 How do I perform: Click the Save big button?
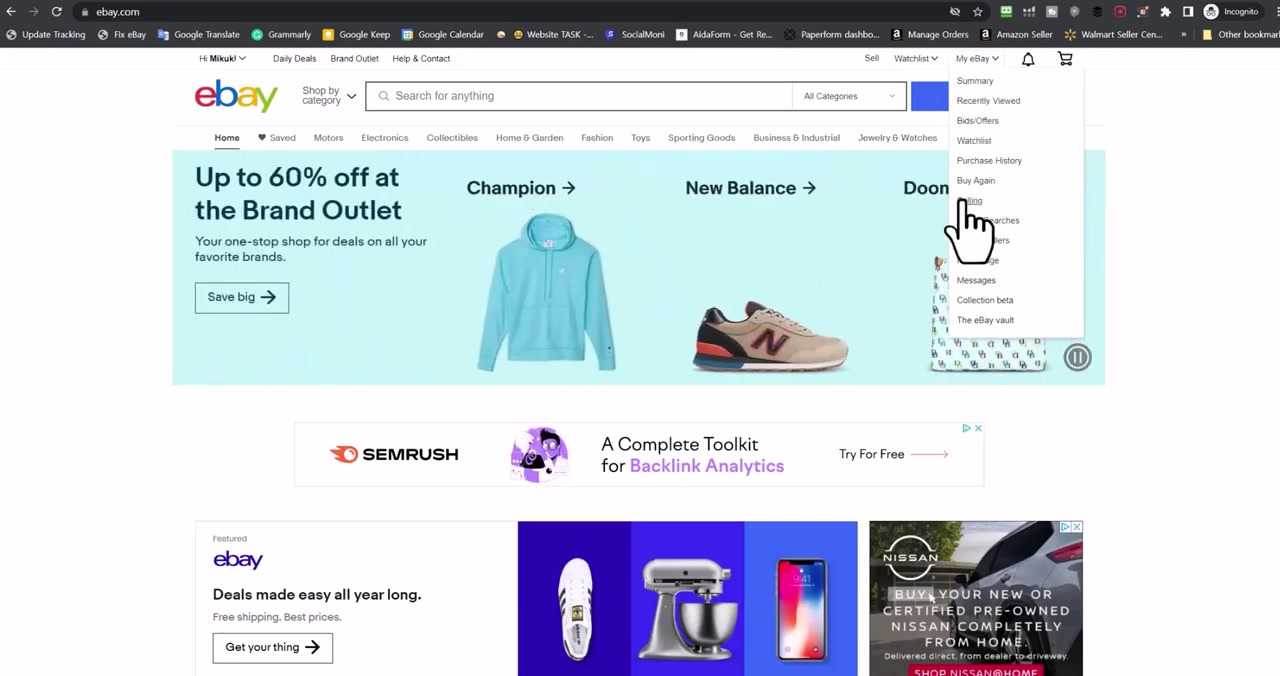pos(242,297)
